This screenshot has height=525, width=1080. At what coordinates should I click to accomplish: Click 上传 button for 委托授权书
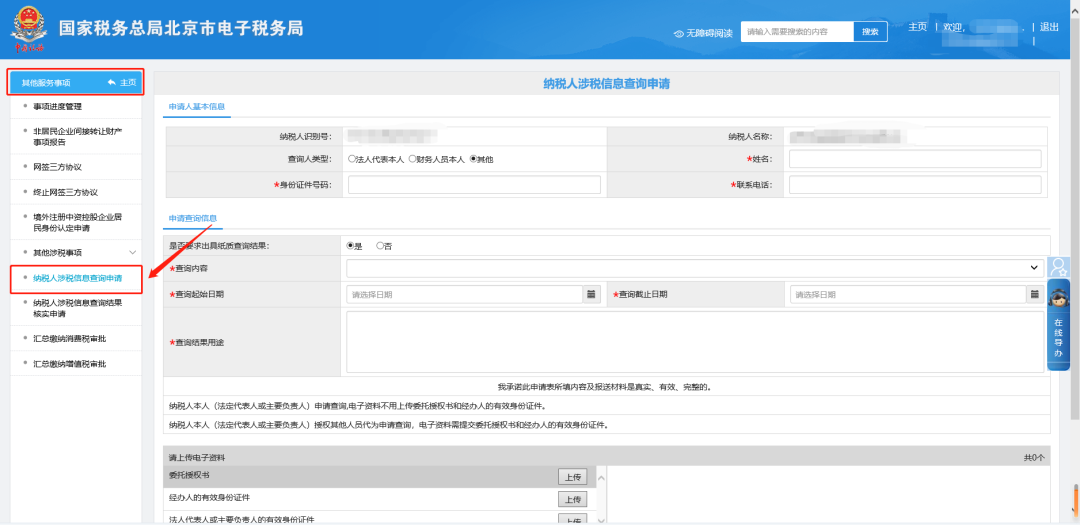pyautogui.click(x=572, y=476)
